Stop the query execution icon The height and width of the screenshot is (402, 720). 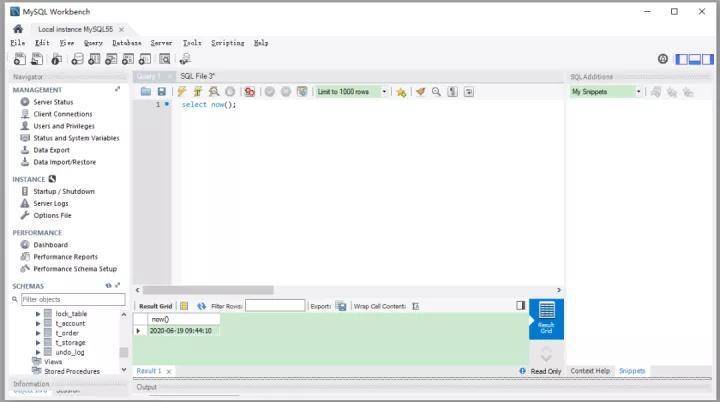(230, 91)
